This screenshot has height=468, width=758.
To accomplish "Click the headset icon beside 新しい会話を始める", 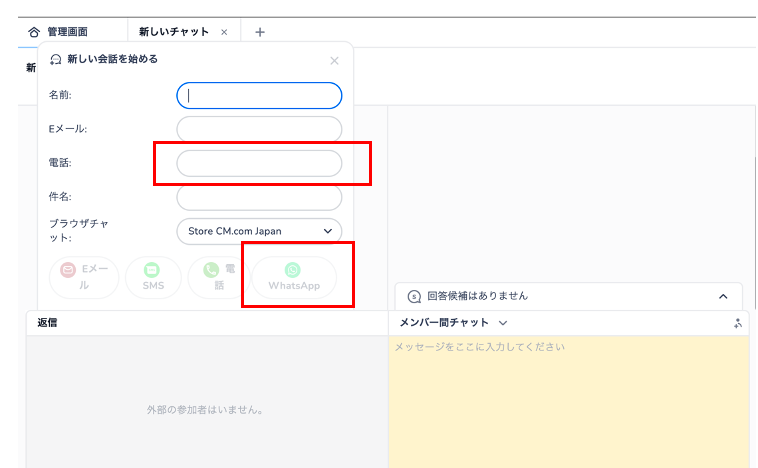I will point(56,59).
